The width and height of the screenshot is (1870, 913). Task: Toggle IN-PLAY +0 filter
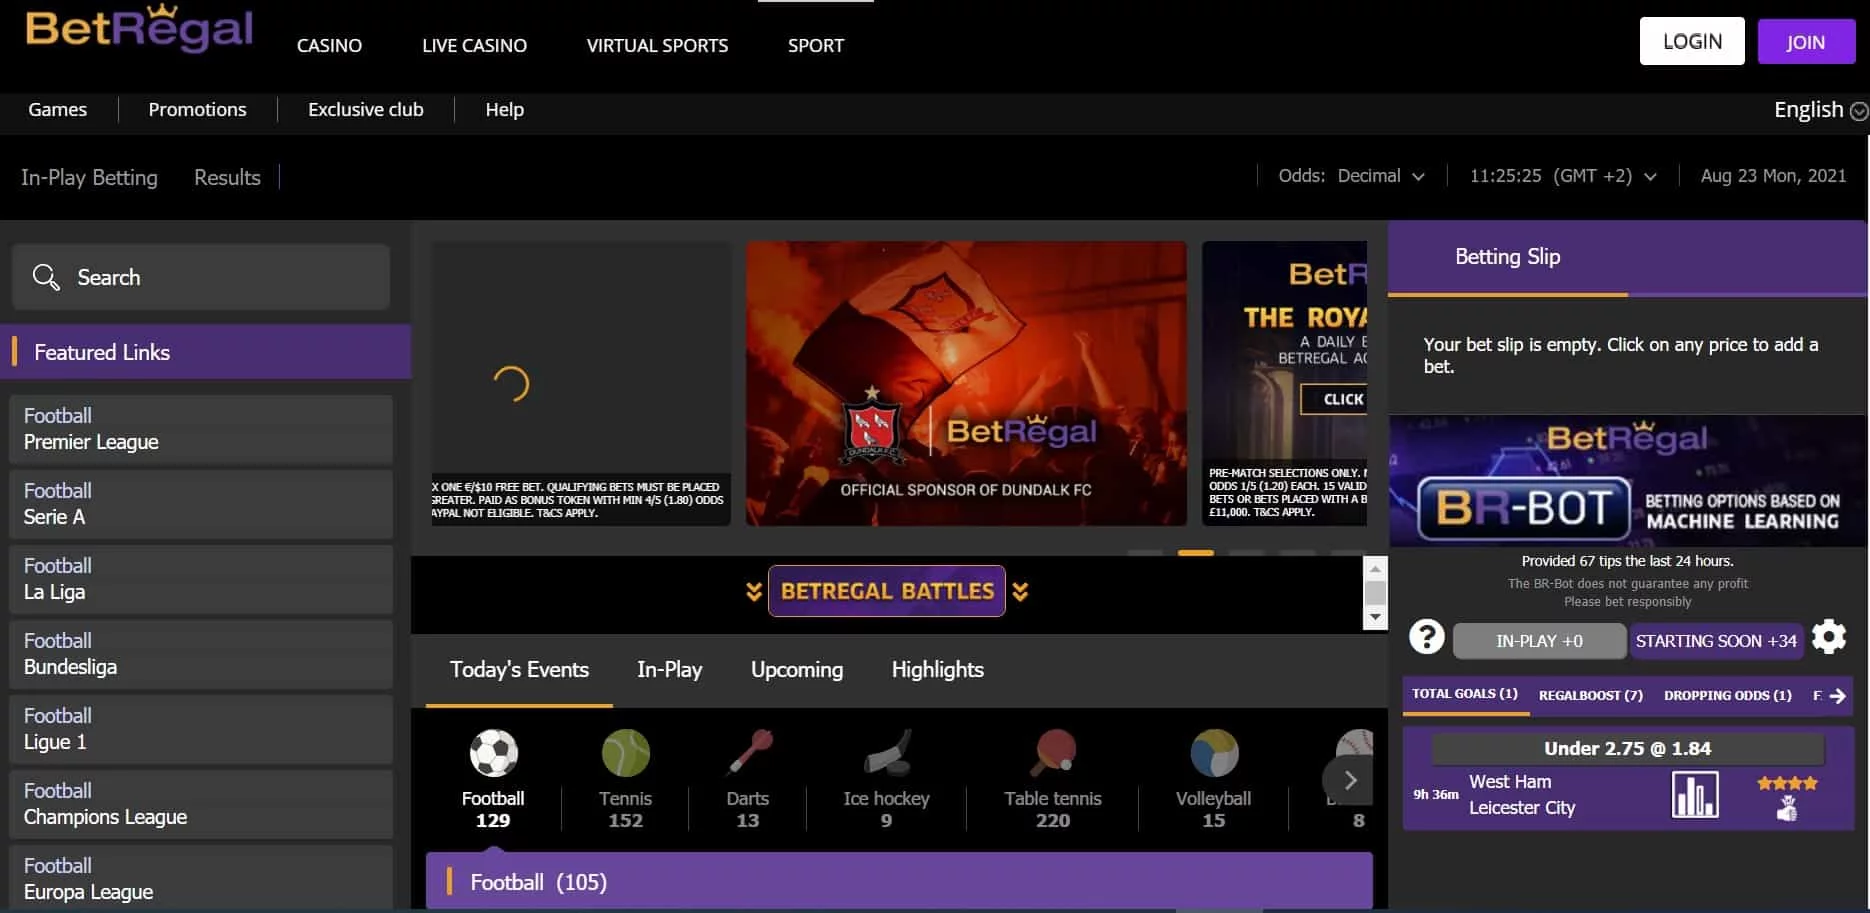coord(1539,641)
